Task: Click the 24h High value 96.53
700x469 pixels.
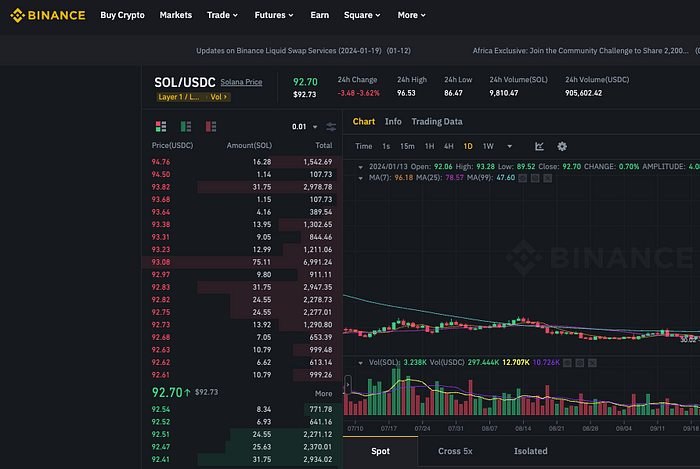Action: point(406,93)
